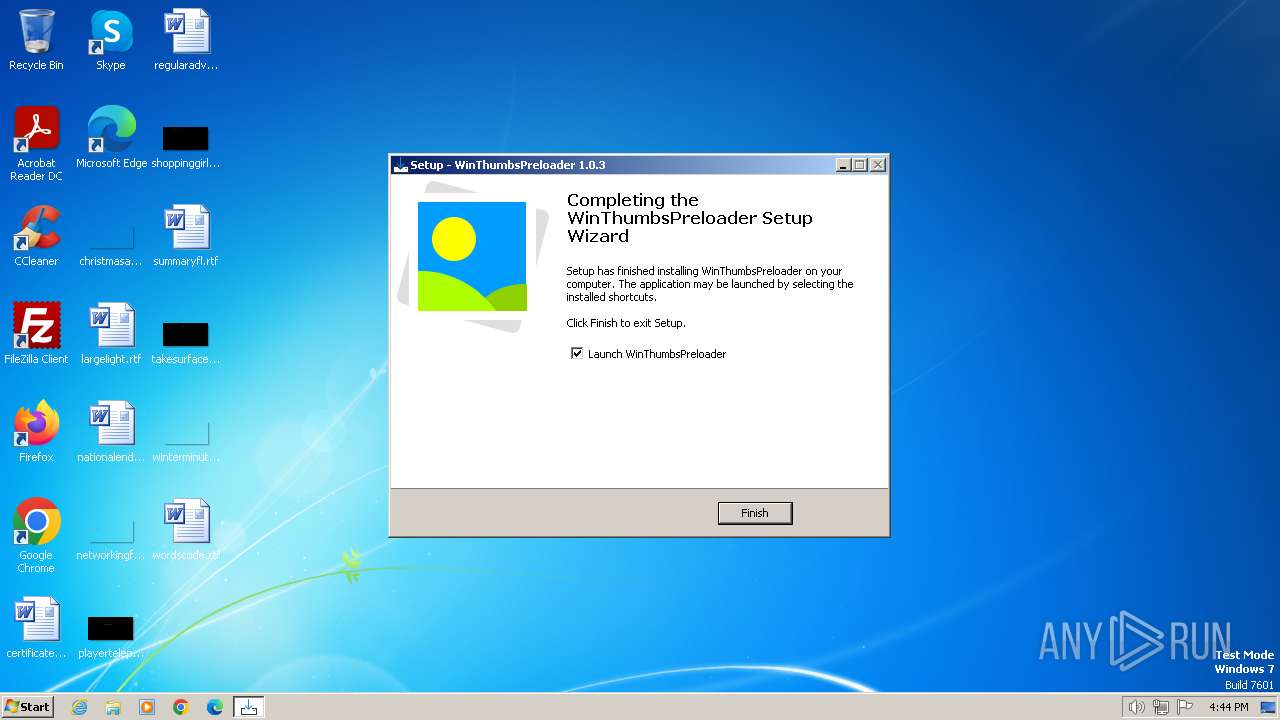Viewport: 1280px width, 720px height.
Task: Maximize the Setup window
Action: [x=860, y=165]
